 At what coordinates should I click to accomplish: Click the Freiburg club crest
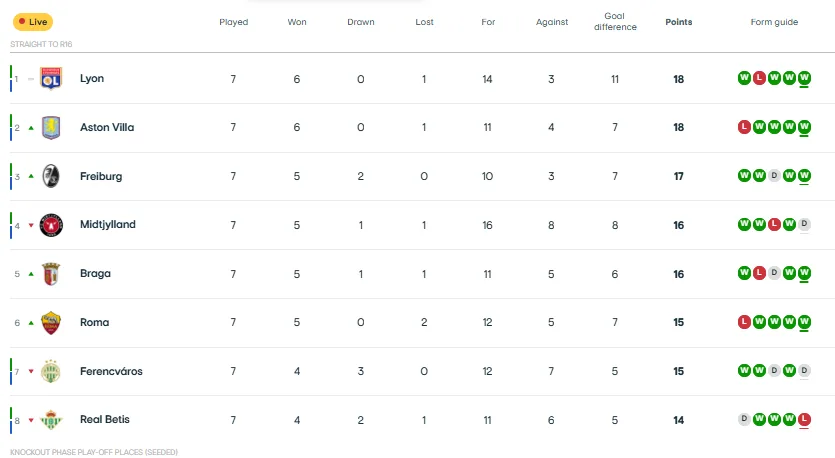[51, 177]
